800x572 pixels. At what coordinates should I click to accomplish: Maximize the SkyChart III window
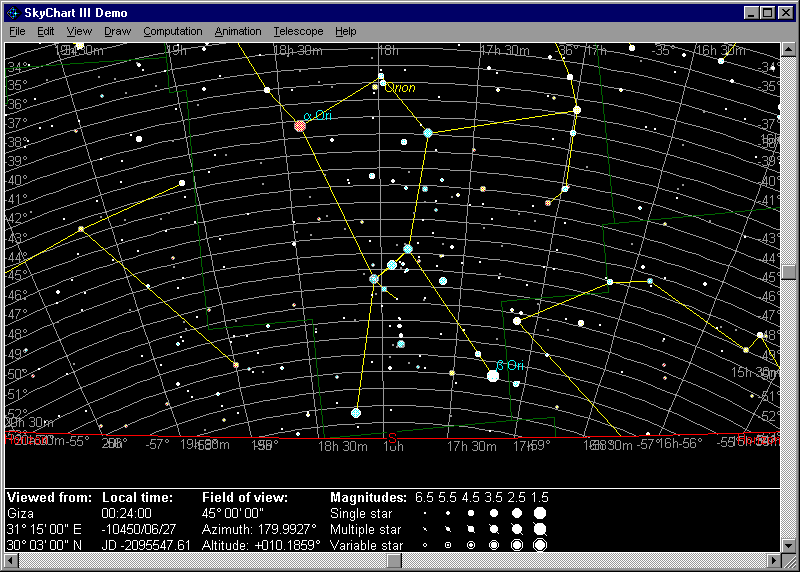[768, 13]
